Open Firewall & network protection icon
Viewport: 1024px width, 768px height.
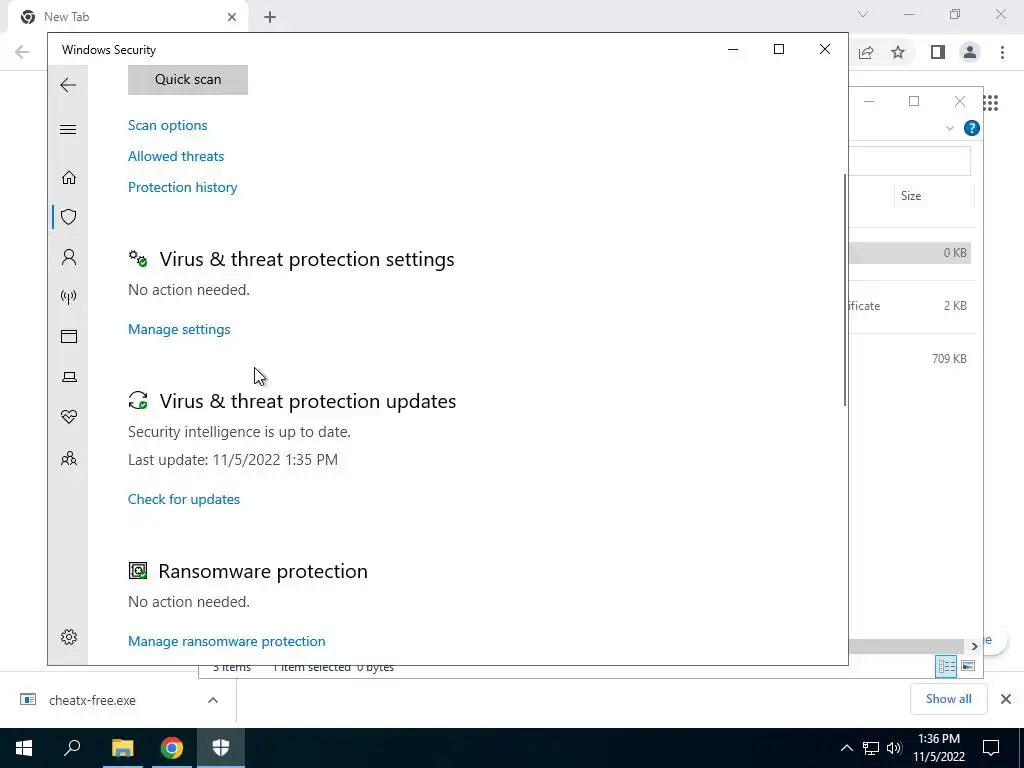click(69, 297)
